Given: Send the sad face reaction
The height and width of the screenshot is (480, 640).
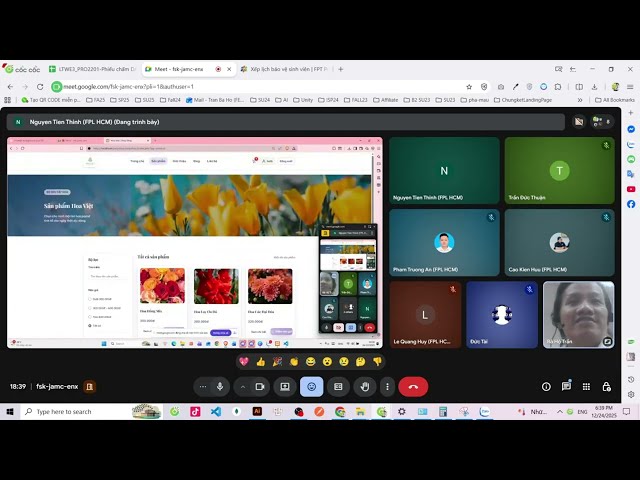Looking at the screenshot, I should click(344, 361).
